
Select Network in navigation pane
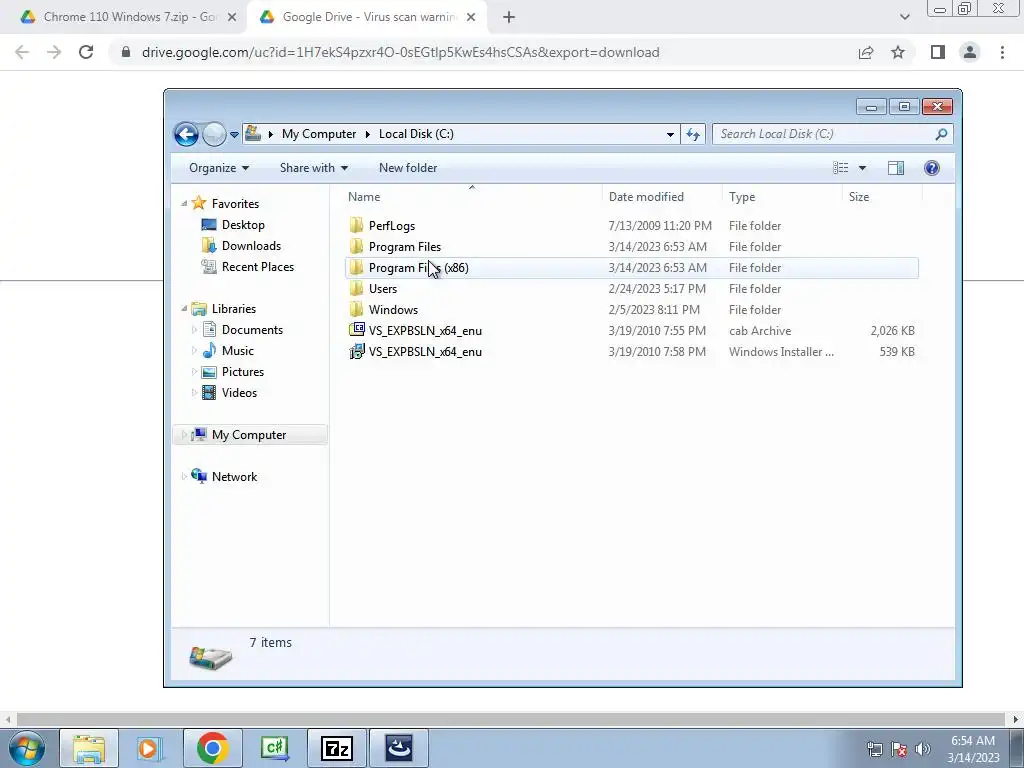[234, 477]
